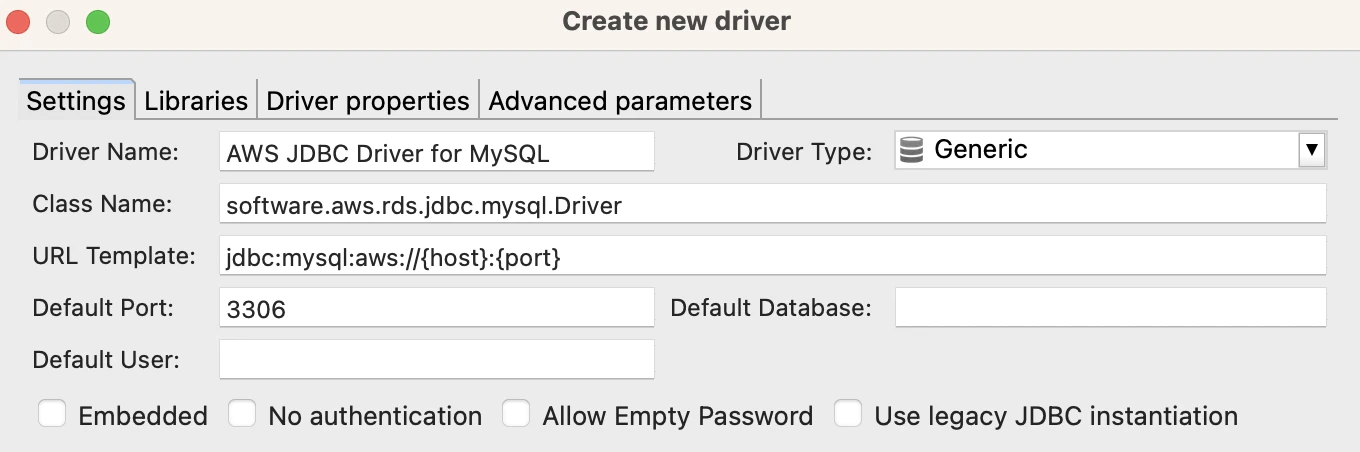Open the Driver Type dropdown arrow
The width and height of the screenshot is (1360, 452).
[x=1311, y=151]
